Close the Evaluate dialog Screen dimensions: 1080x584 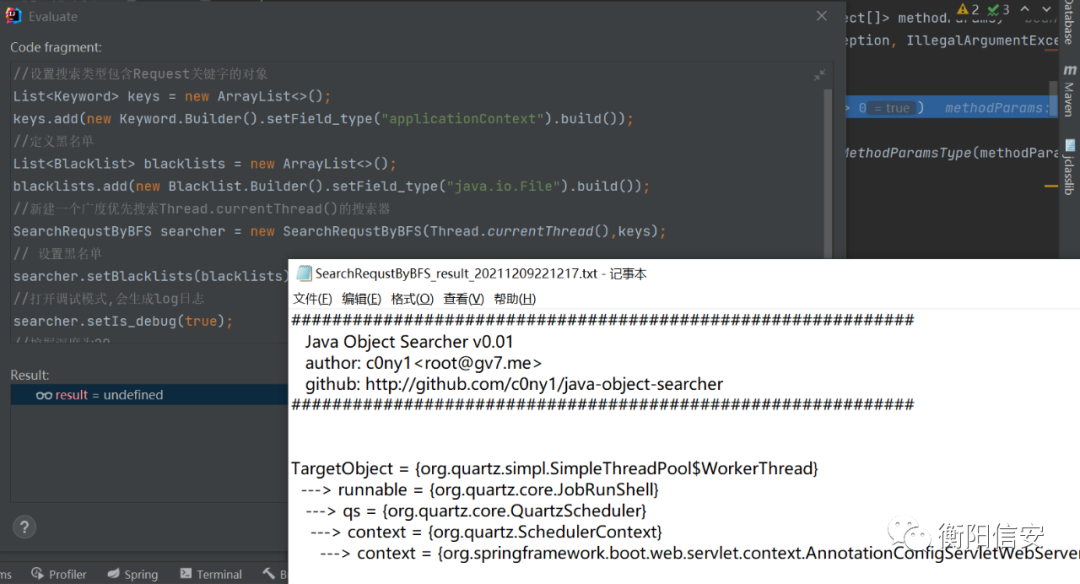(x=822, y=16)
